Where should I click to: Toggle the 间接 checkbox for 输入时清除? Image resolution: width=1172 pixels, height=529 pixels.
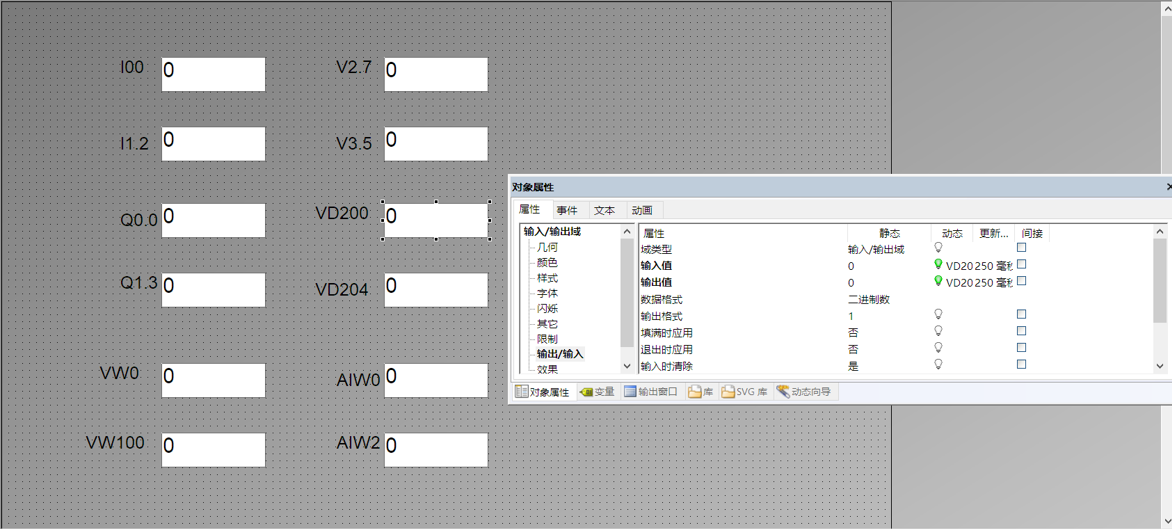point(1021,364)
